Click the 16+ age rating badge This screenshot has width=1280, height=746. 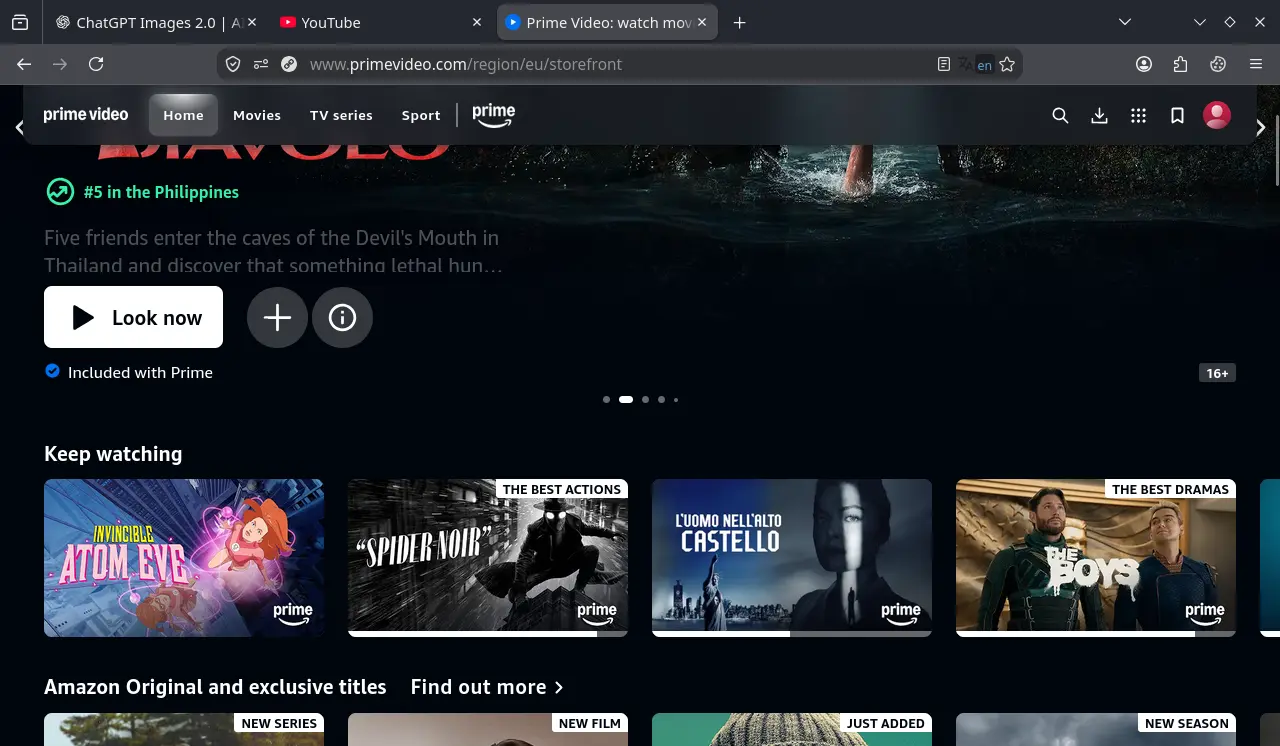[1217, 373]
